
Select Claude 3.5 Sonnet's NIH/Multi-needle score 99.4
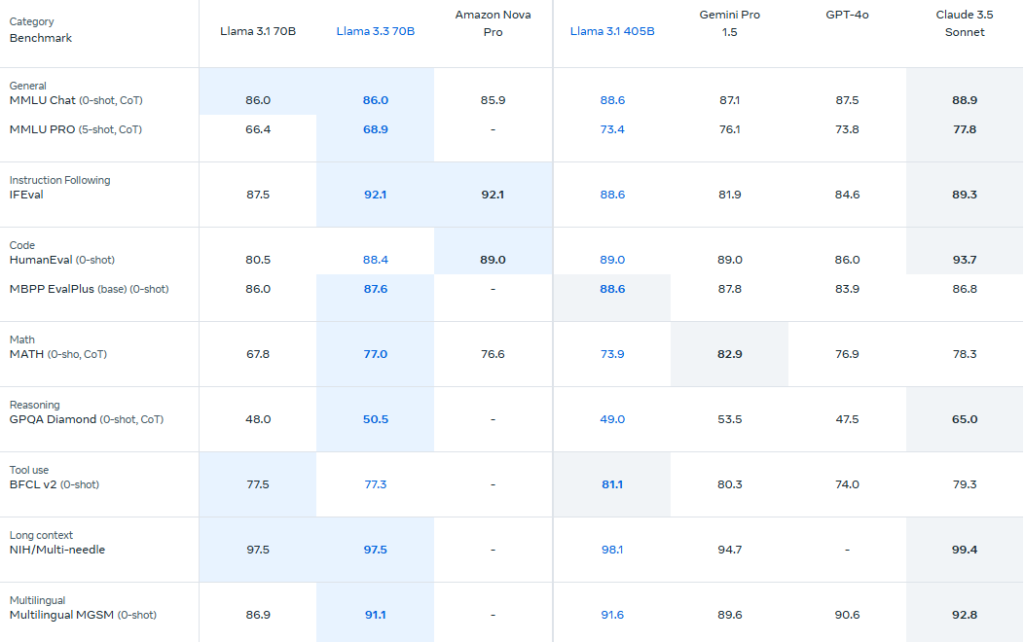click(965, 550)
